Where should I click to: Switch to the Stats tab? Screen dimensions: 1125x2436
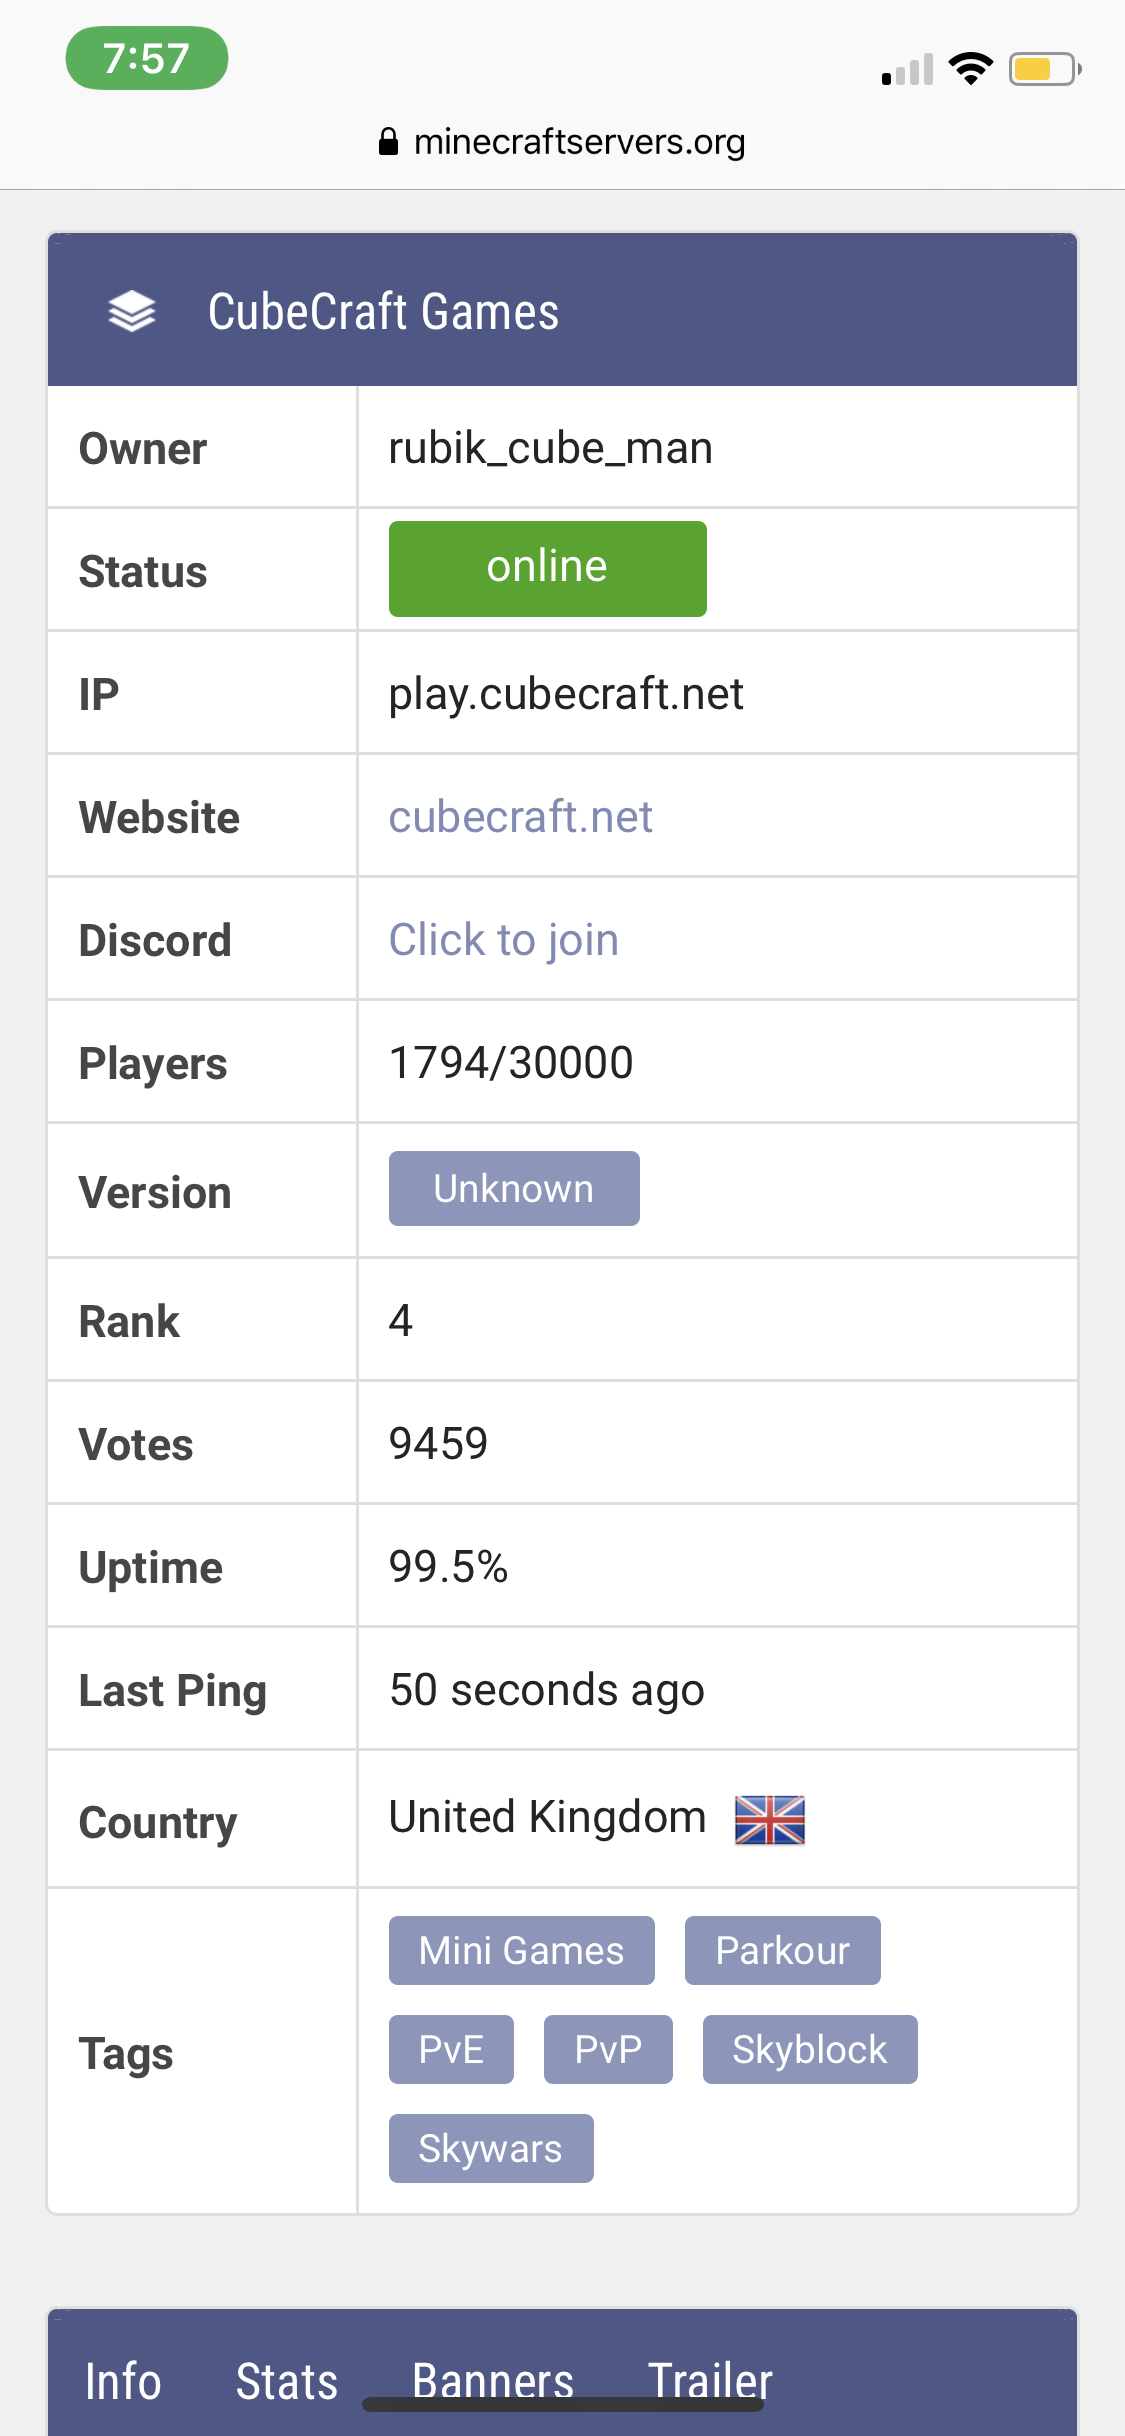(x=286, y=2381)
